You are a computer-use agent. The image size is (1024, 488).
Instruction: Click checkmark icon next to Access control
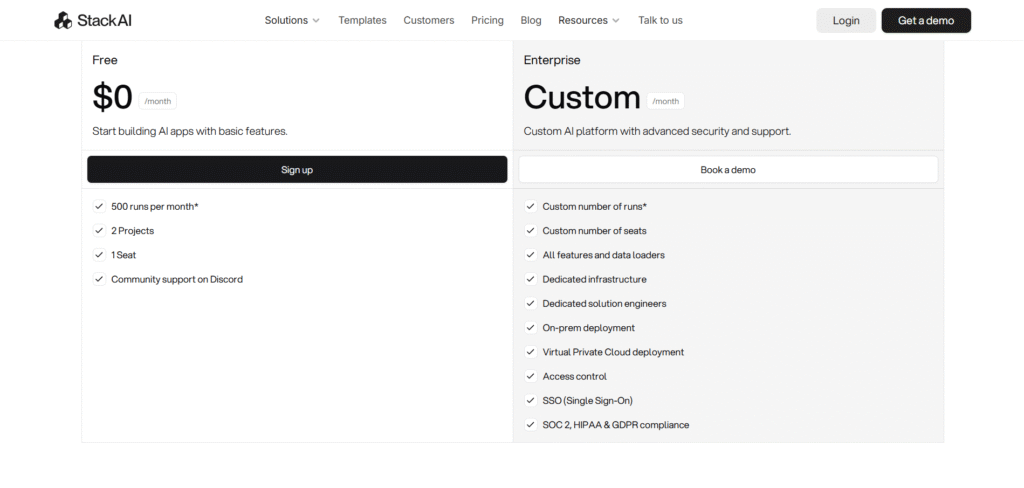pos(531,376)
